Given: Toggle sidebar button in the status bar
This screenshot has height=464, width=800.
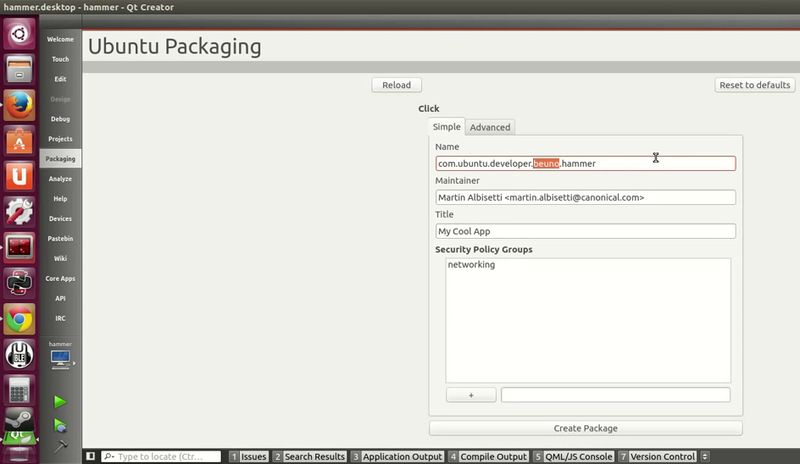Looking at the screenshot, I should 90,456.
